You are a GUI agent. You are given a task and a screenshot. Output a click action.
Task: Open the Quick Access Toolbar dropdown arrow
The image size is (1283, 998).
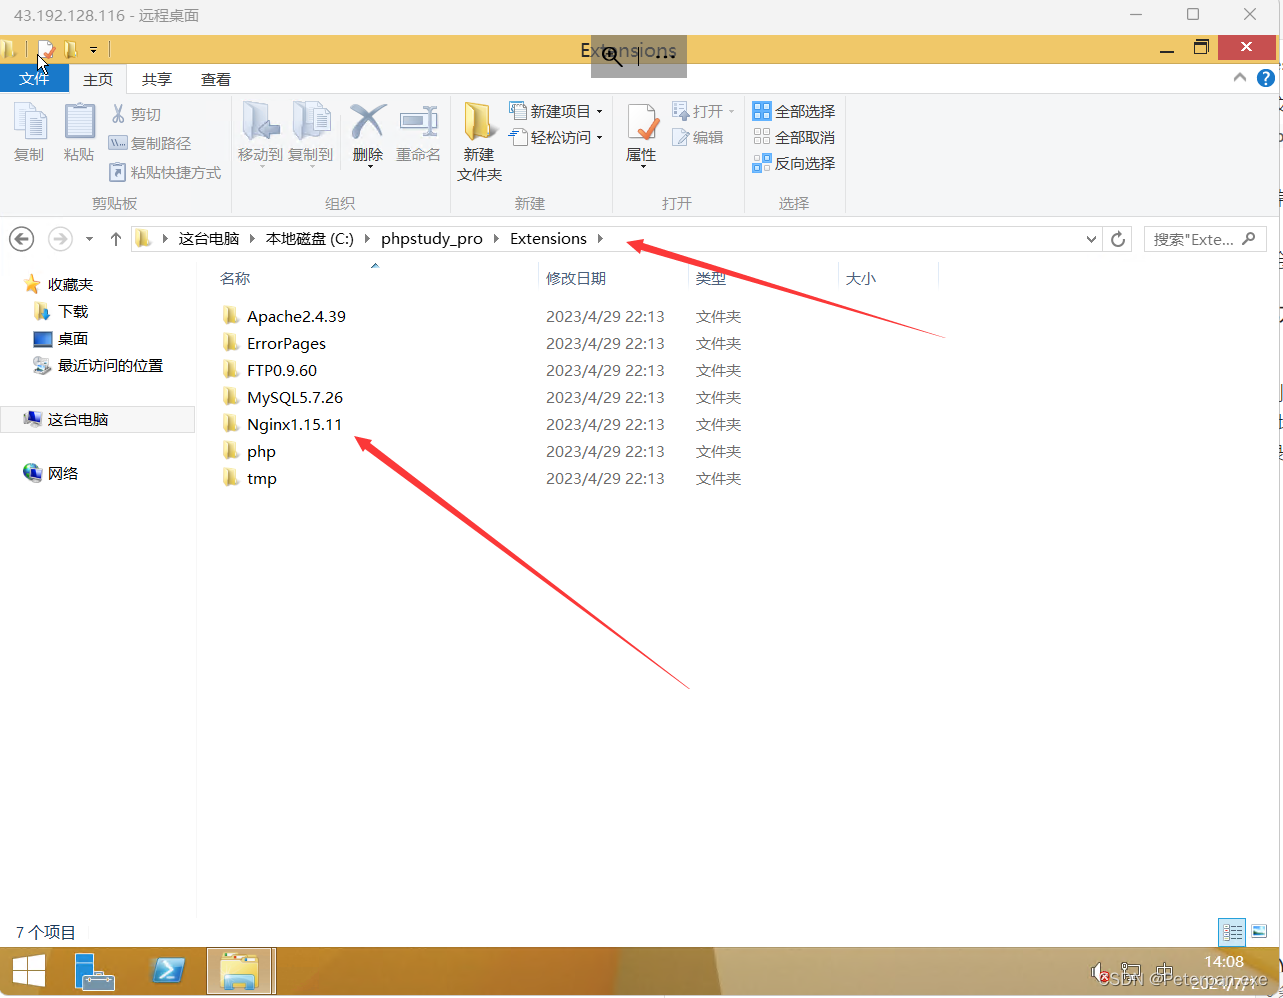93,49
